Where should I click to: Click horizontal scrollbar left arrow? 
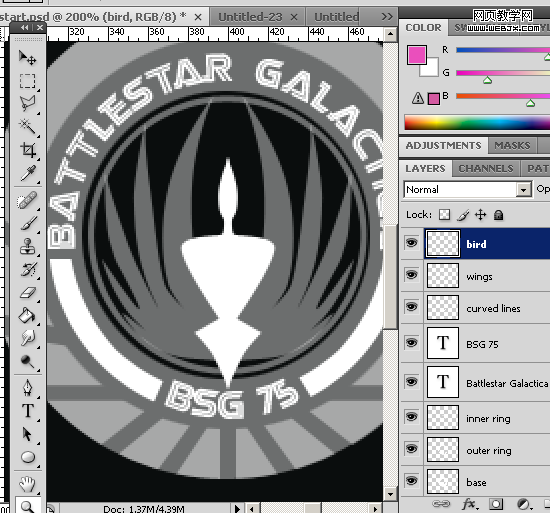coord(251,508)
